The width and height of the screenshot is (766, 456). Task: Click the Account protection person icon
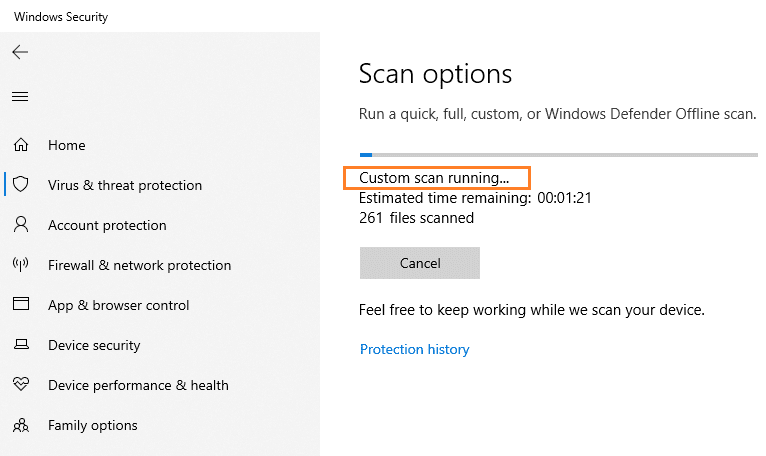(x=21, y=224)
